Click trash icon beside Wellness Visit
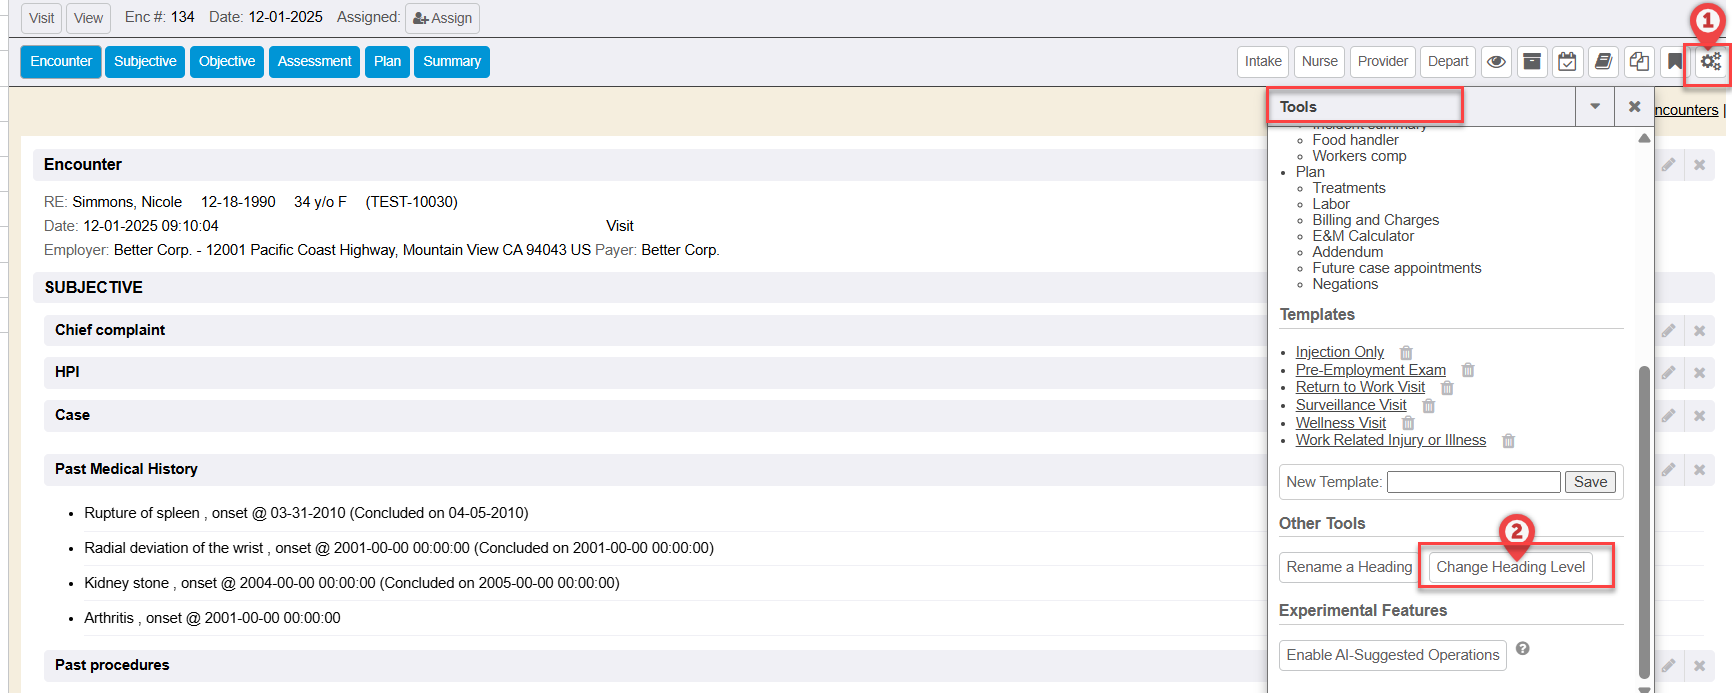Viewport: 1732px width, 693px height. [x=1408, y=424]
